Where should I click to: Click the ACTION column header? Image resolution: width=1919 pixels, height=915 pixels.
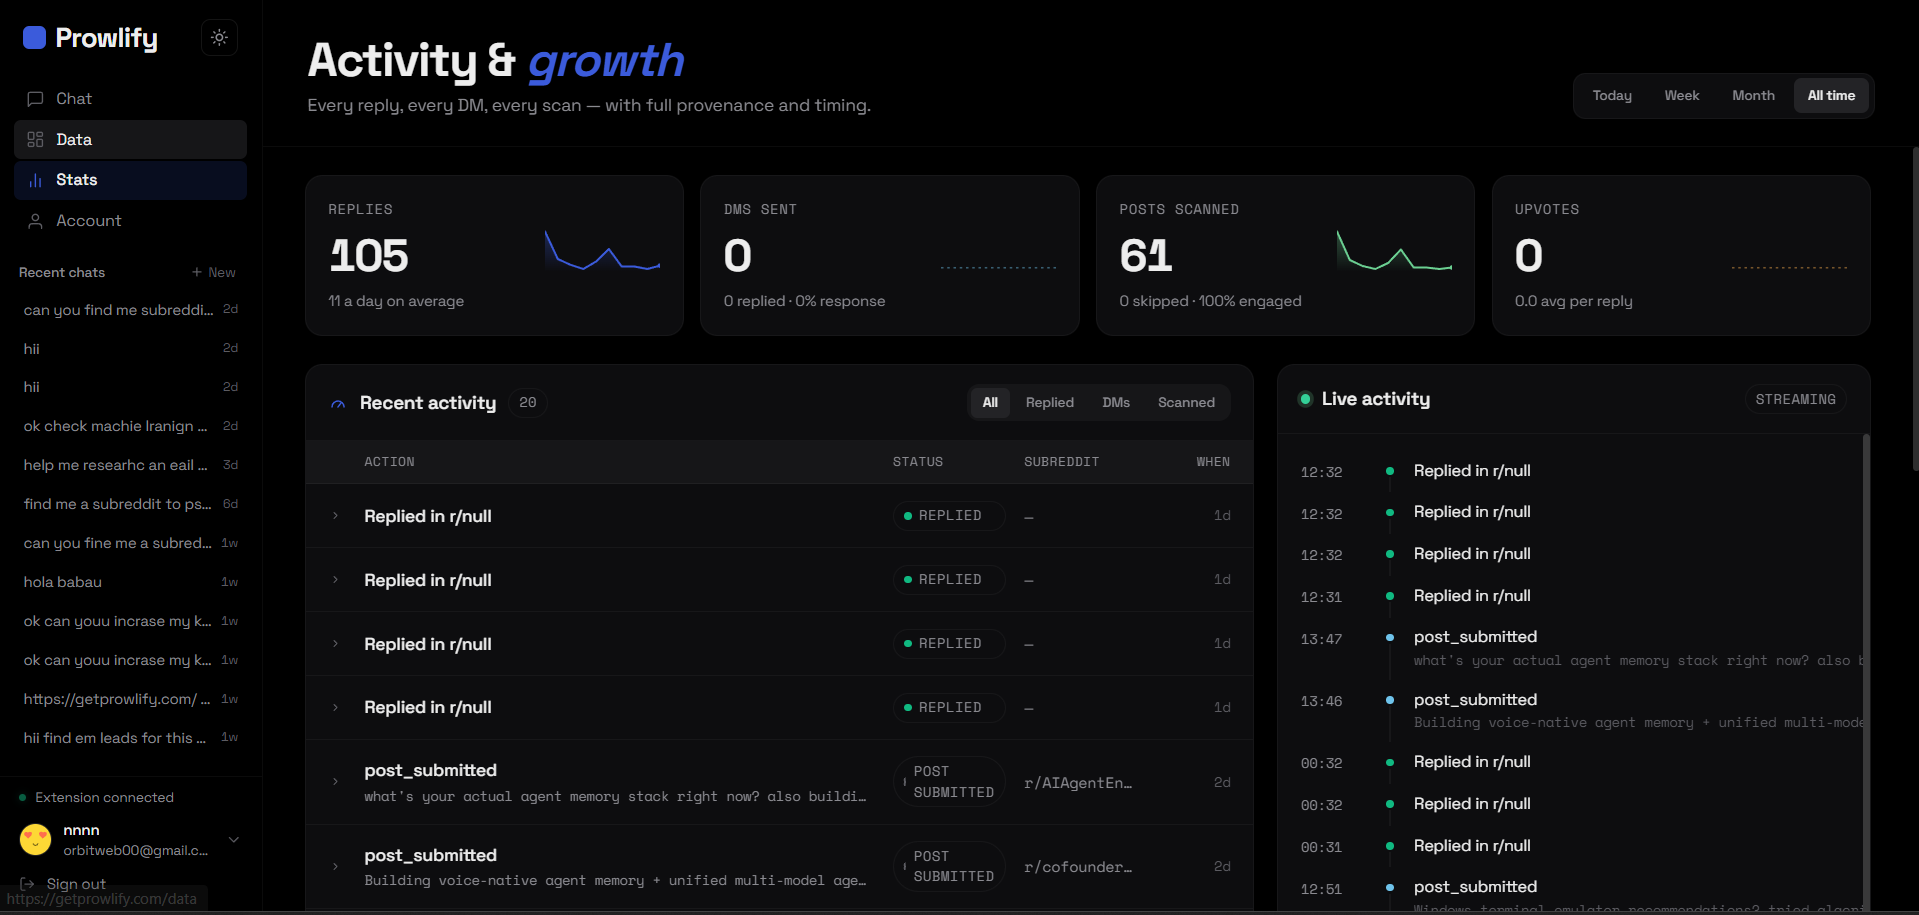pos(389,462)
